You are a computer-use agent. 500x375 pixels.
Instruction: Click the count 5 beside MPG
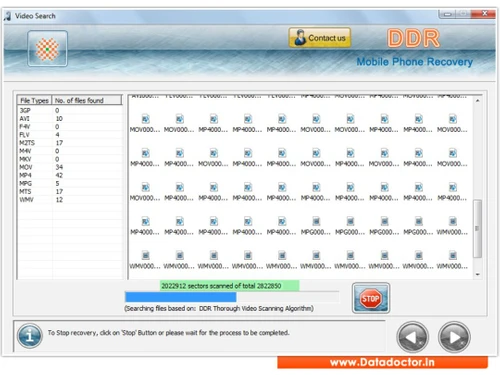click(57, 183)
